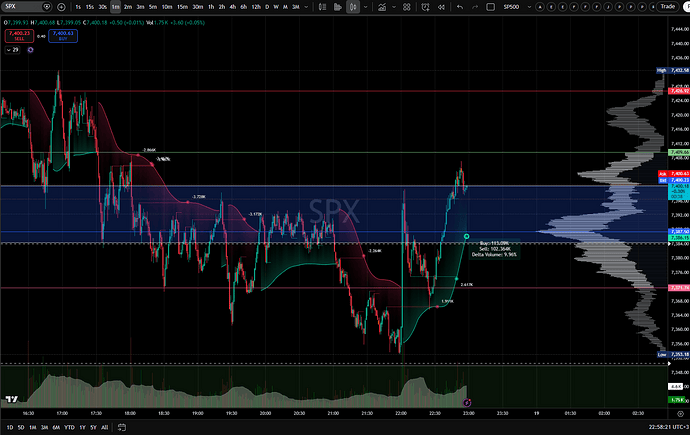Open the go to date calendar icon

point(122,427)
